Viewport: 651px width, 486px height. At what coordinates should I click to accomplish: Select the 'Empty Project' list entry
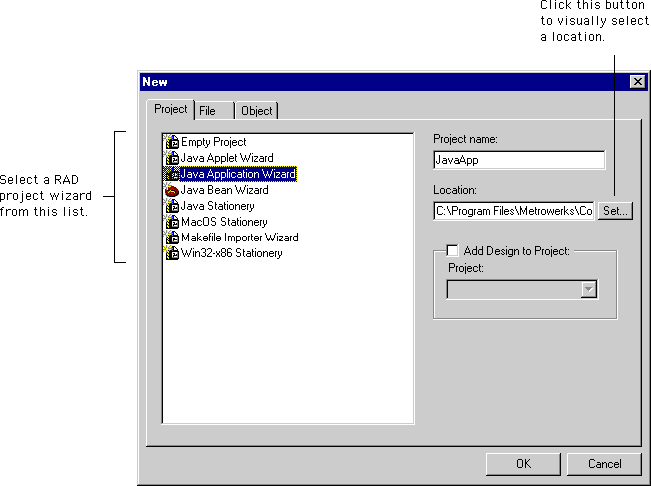(x=213, y=142)
